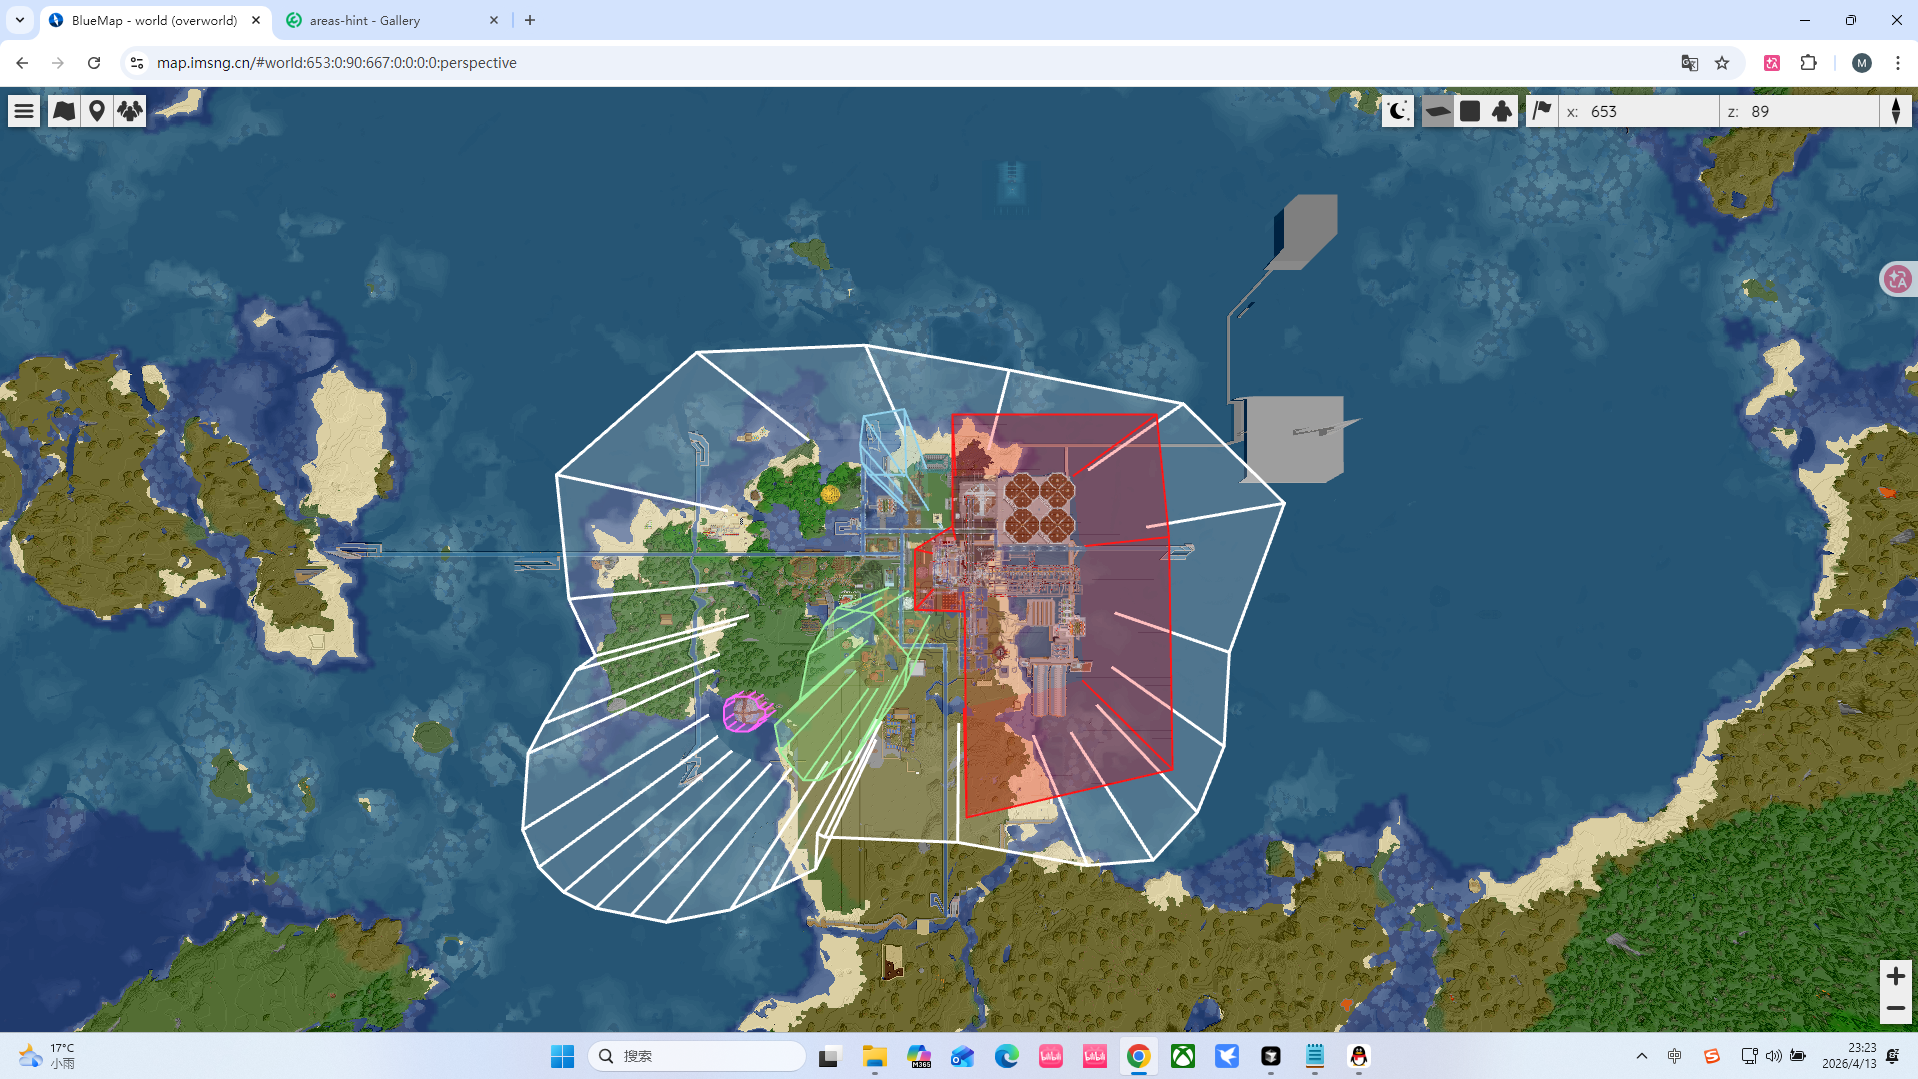Open the weather widget showing 17°C

click(x=48, y=1056)
